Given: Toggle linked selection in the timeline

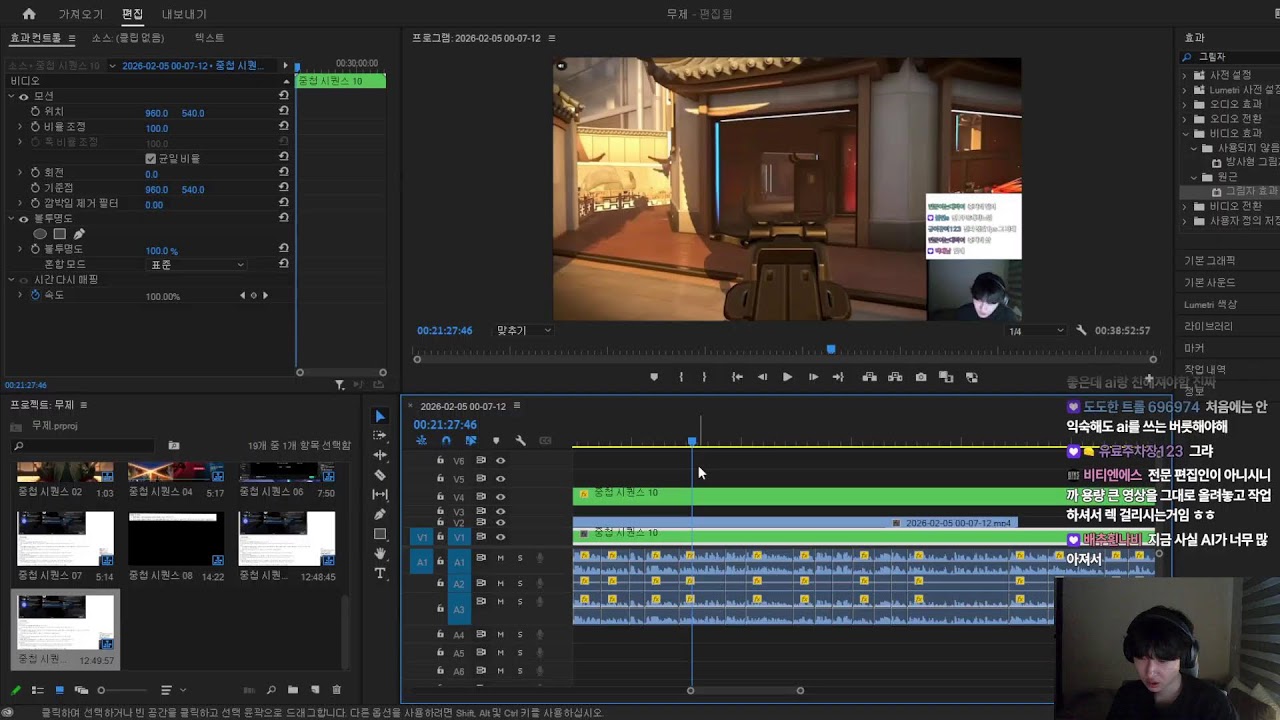Looking at the screenshot, I should (471, 441).
